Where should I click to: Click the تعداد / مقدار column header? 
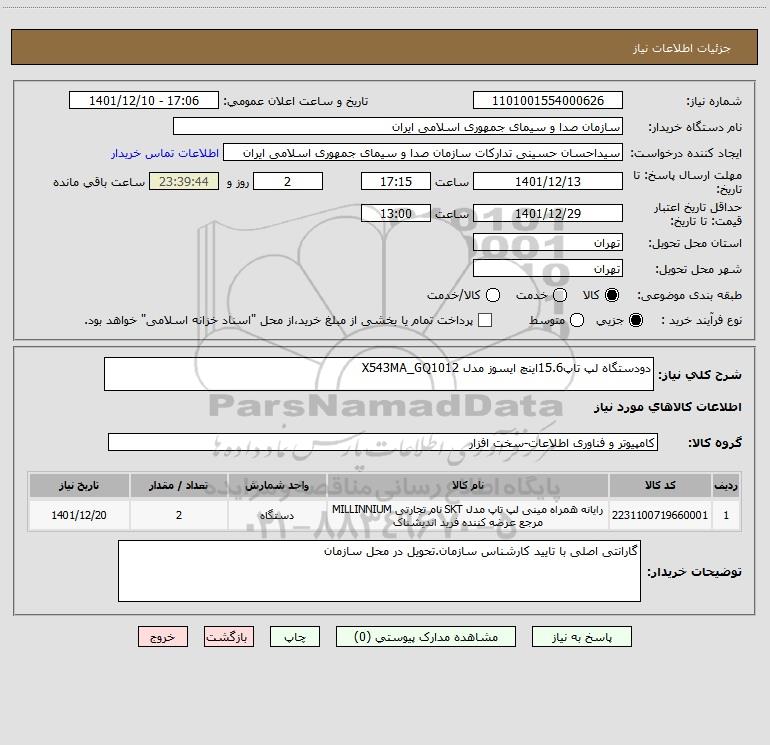179,486
